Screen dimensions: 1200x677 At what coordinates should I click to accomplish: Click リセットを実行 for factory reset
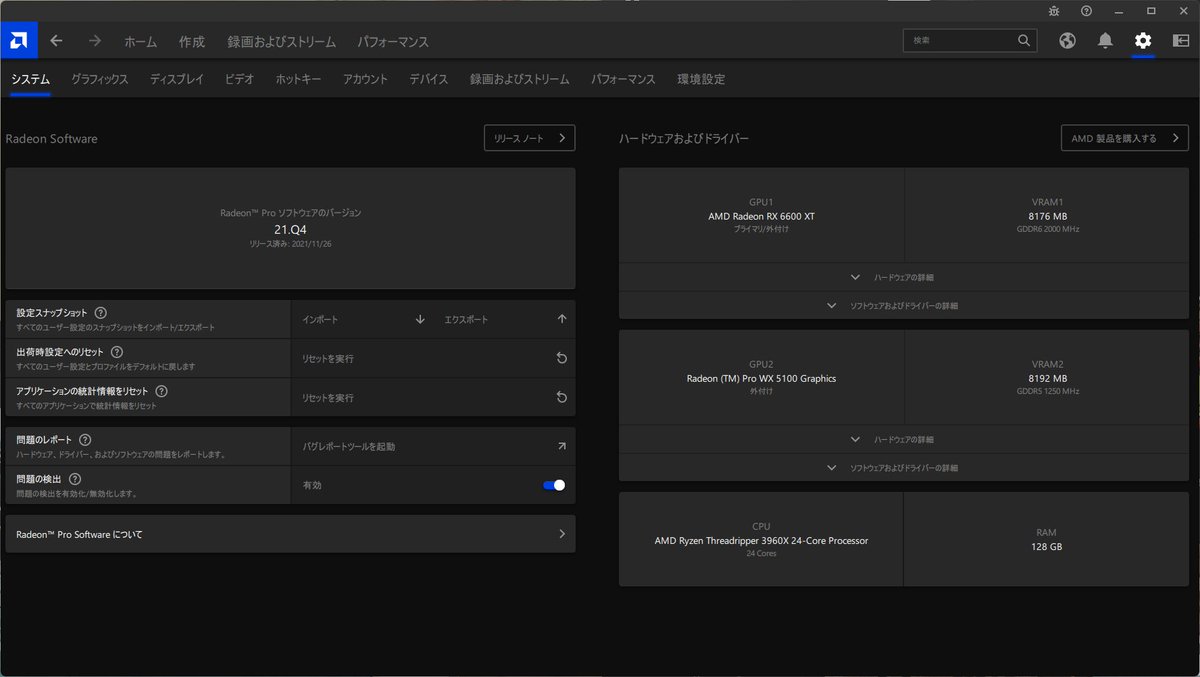tap(328, 358)
